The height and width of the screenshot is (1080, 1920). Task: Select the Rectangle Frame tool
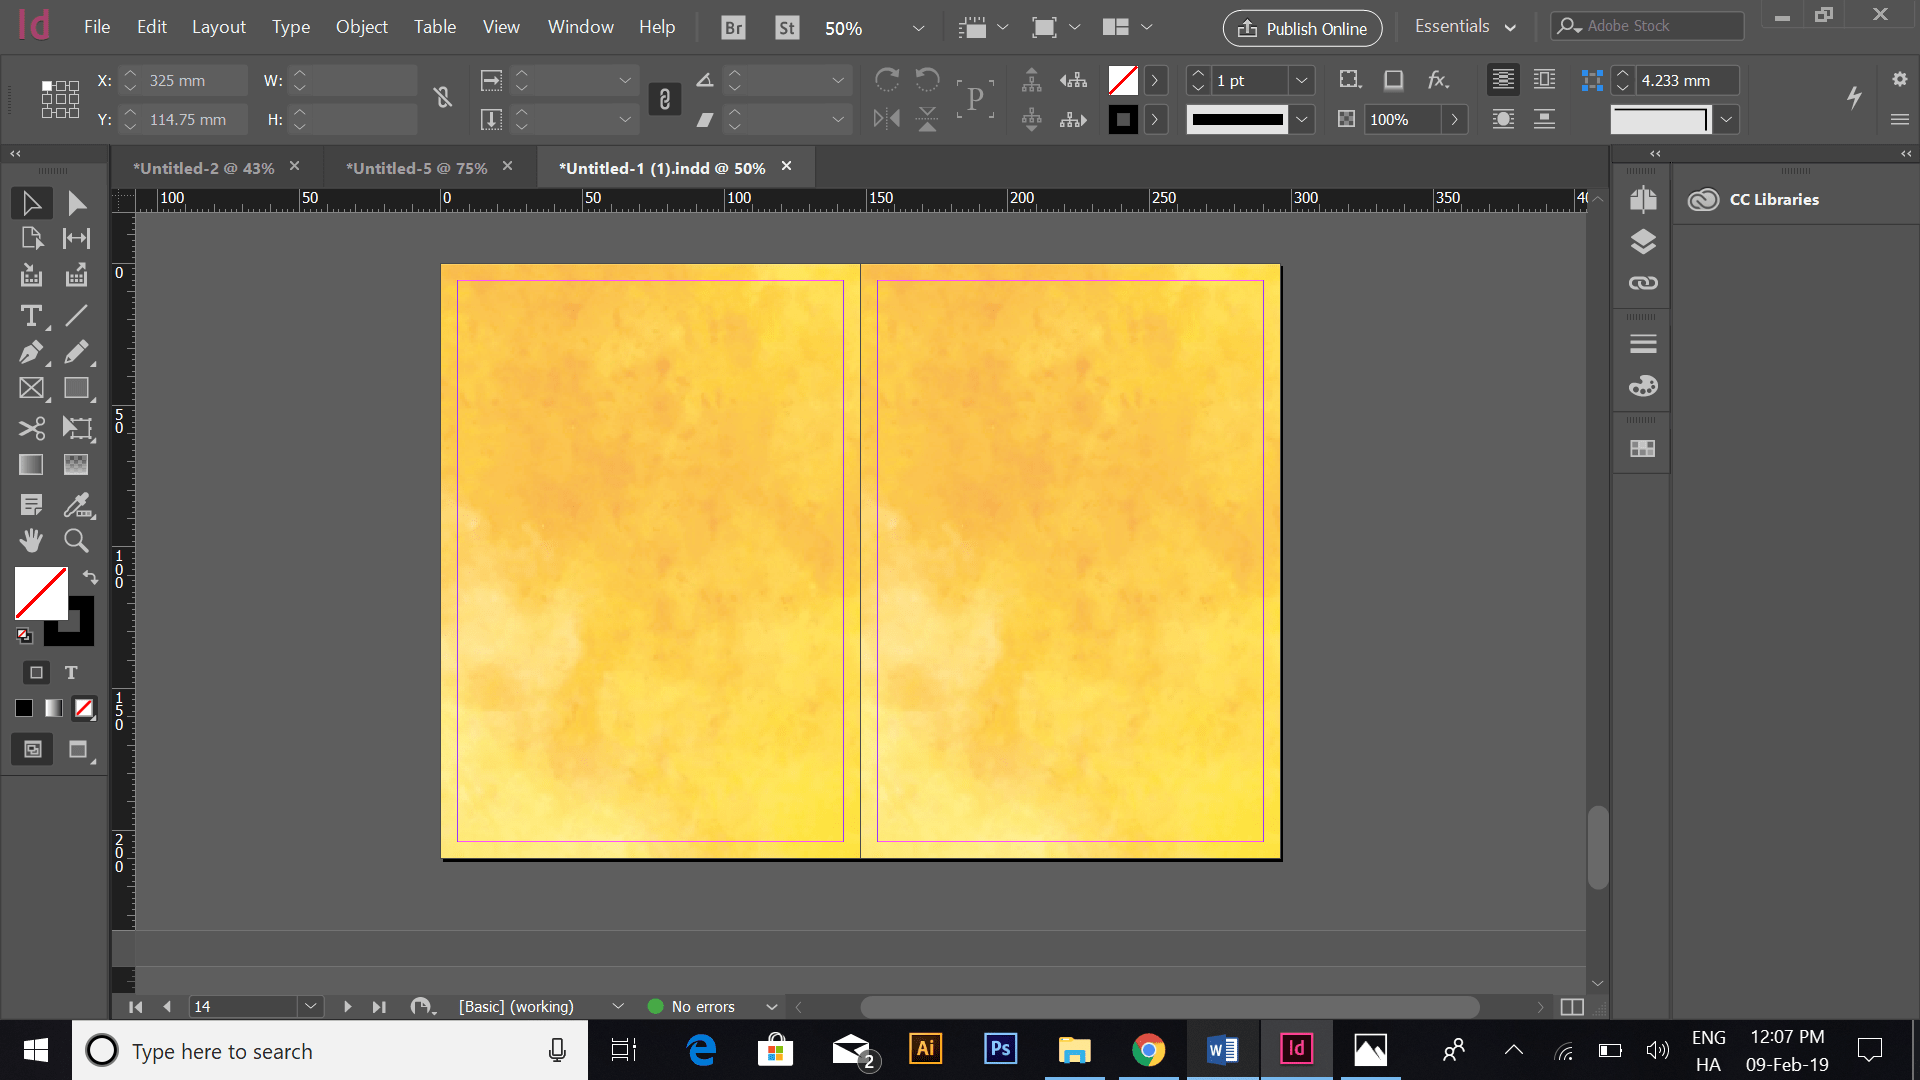click(31, 389)
